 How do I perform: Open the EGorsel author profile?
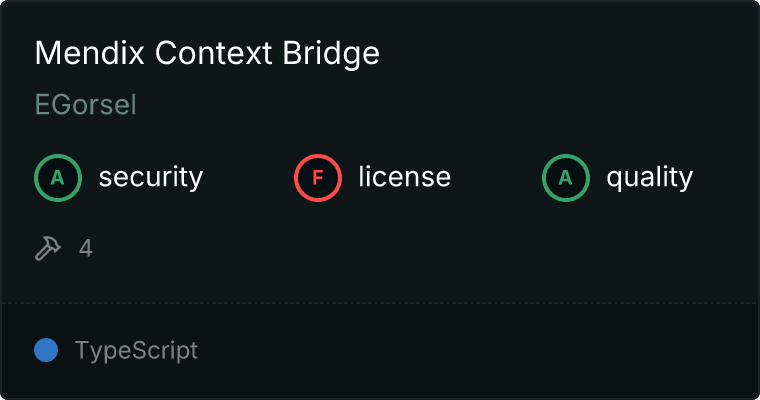(x=85, y=105)
